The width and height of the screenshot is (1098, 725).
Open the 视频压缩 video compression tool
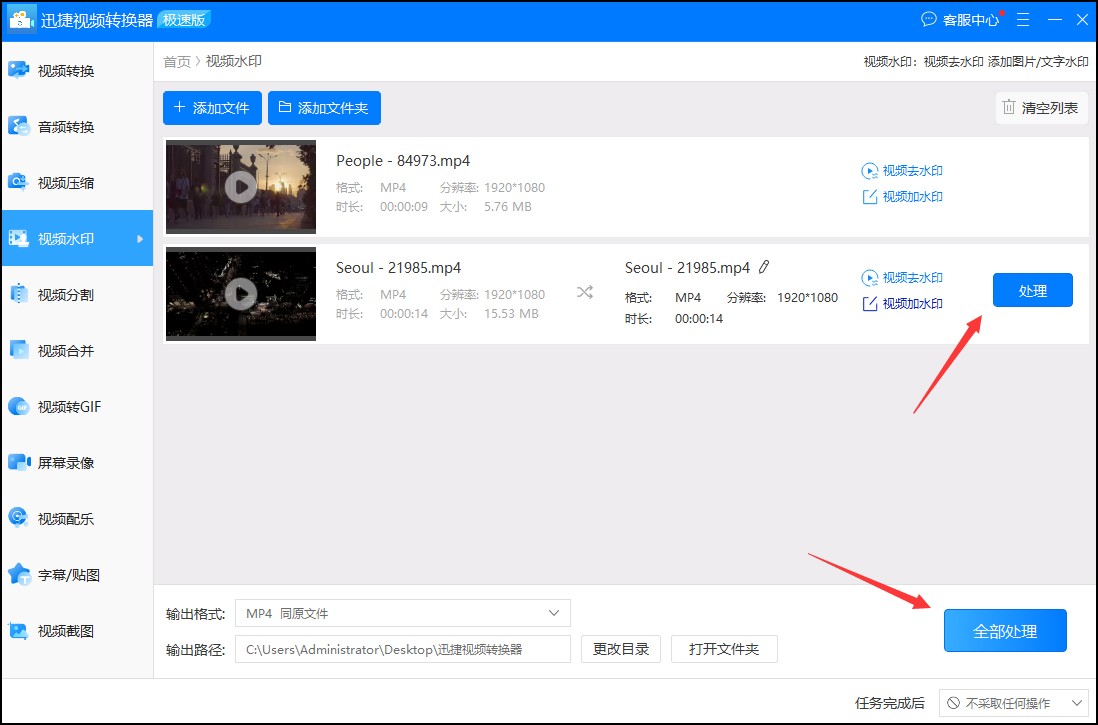(66, 183)
